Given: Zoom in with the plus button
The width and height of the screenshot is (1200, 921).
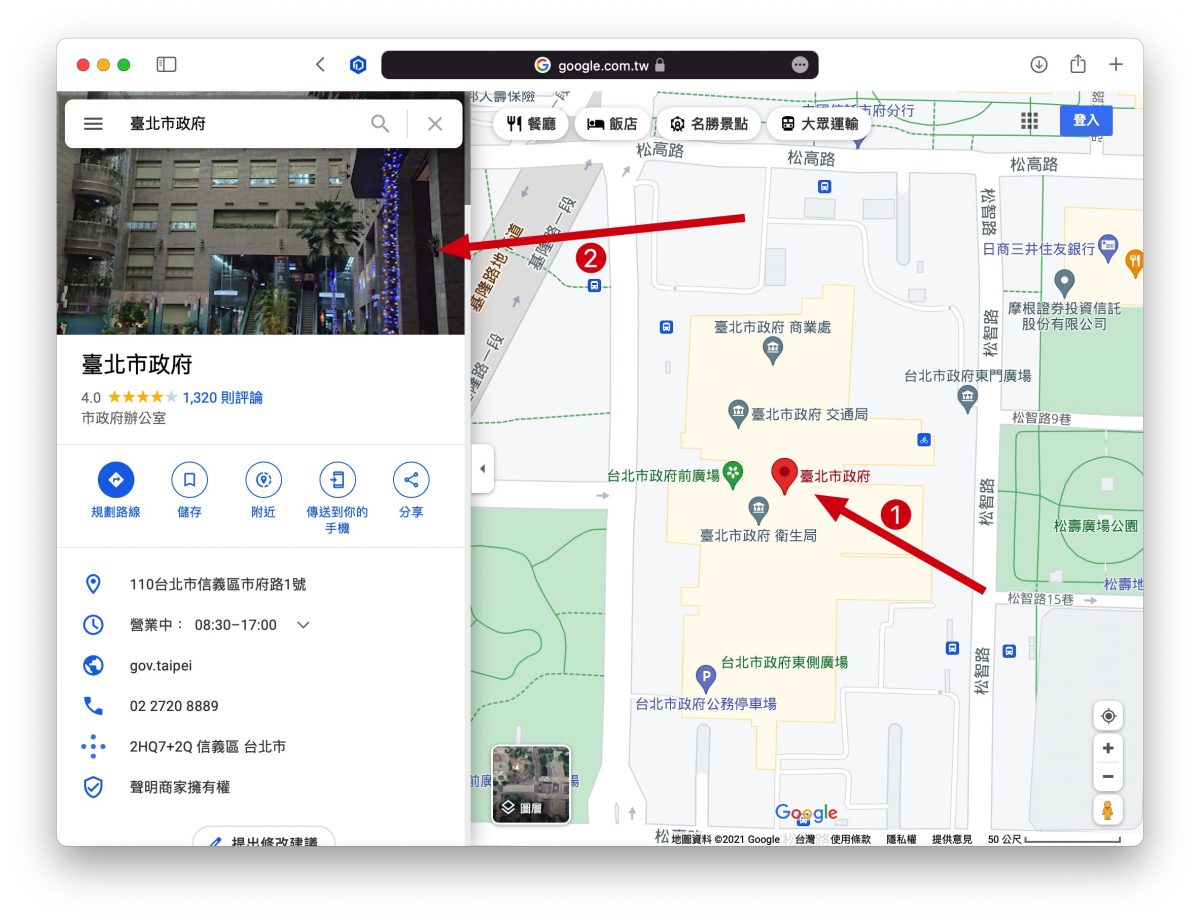Looking at the screenshot, I should (1108, 748).
